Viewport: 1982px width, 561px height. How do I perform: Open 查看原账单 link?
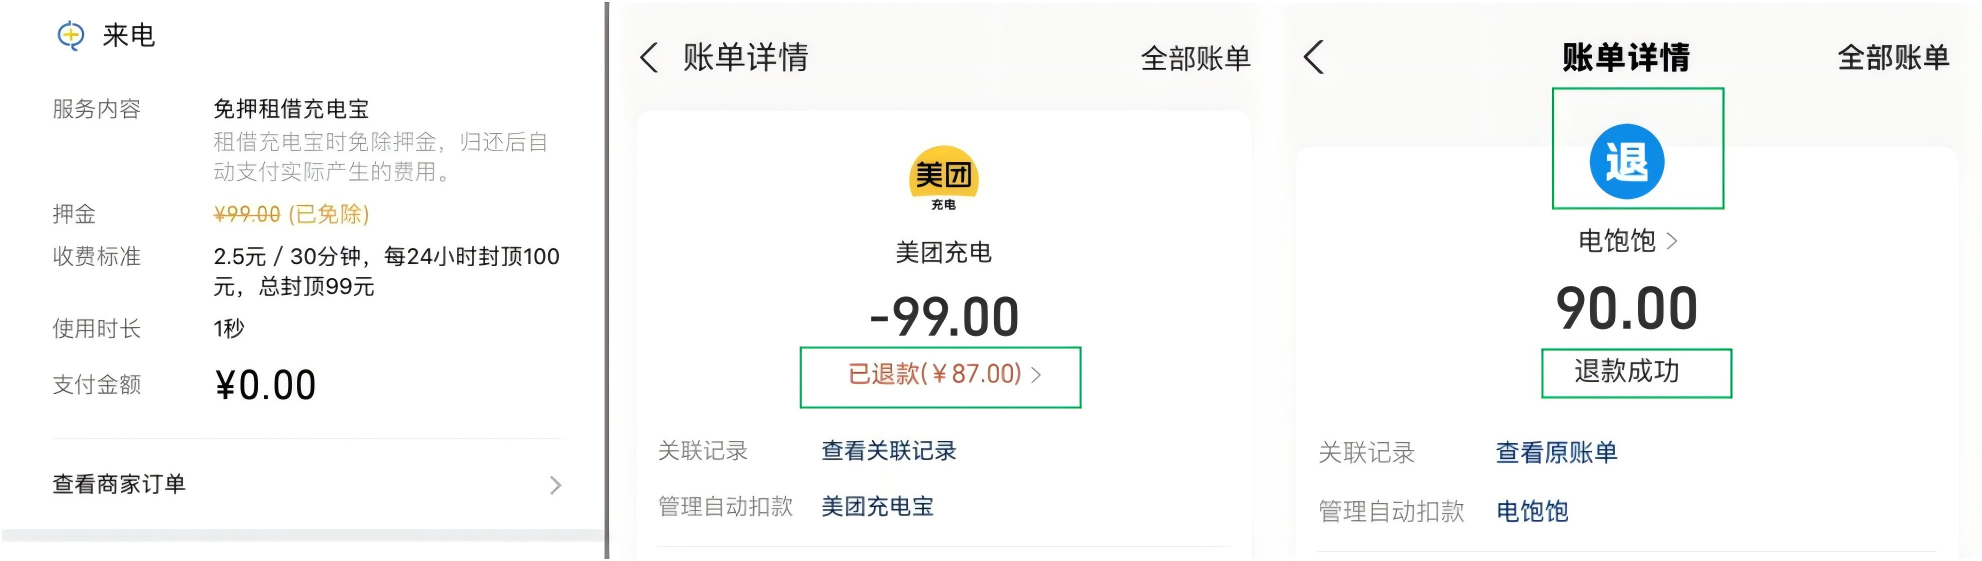(x=1557, y=453)
